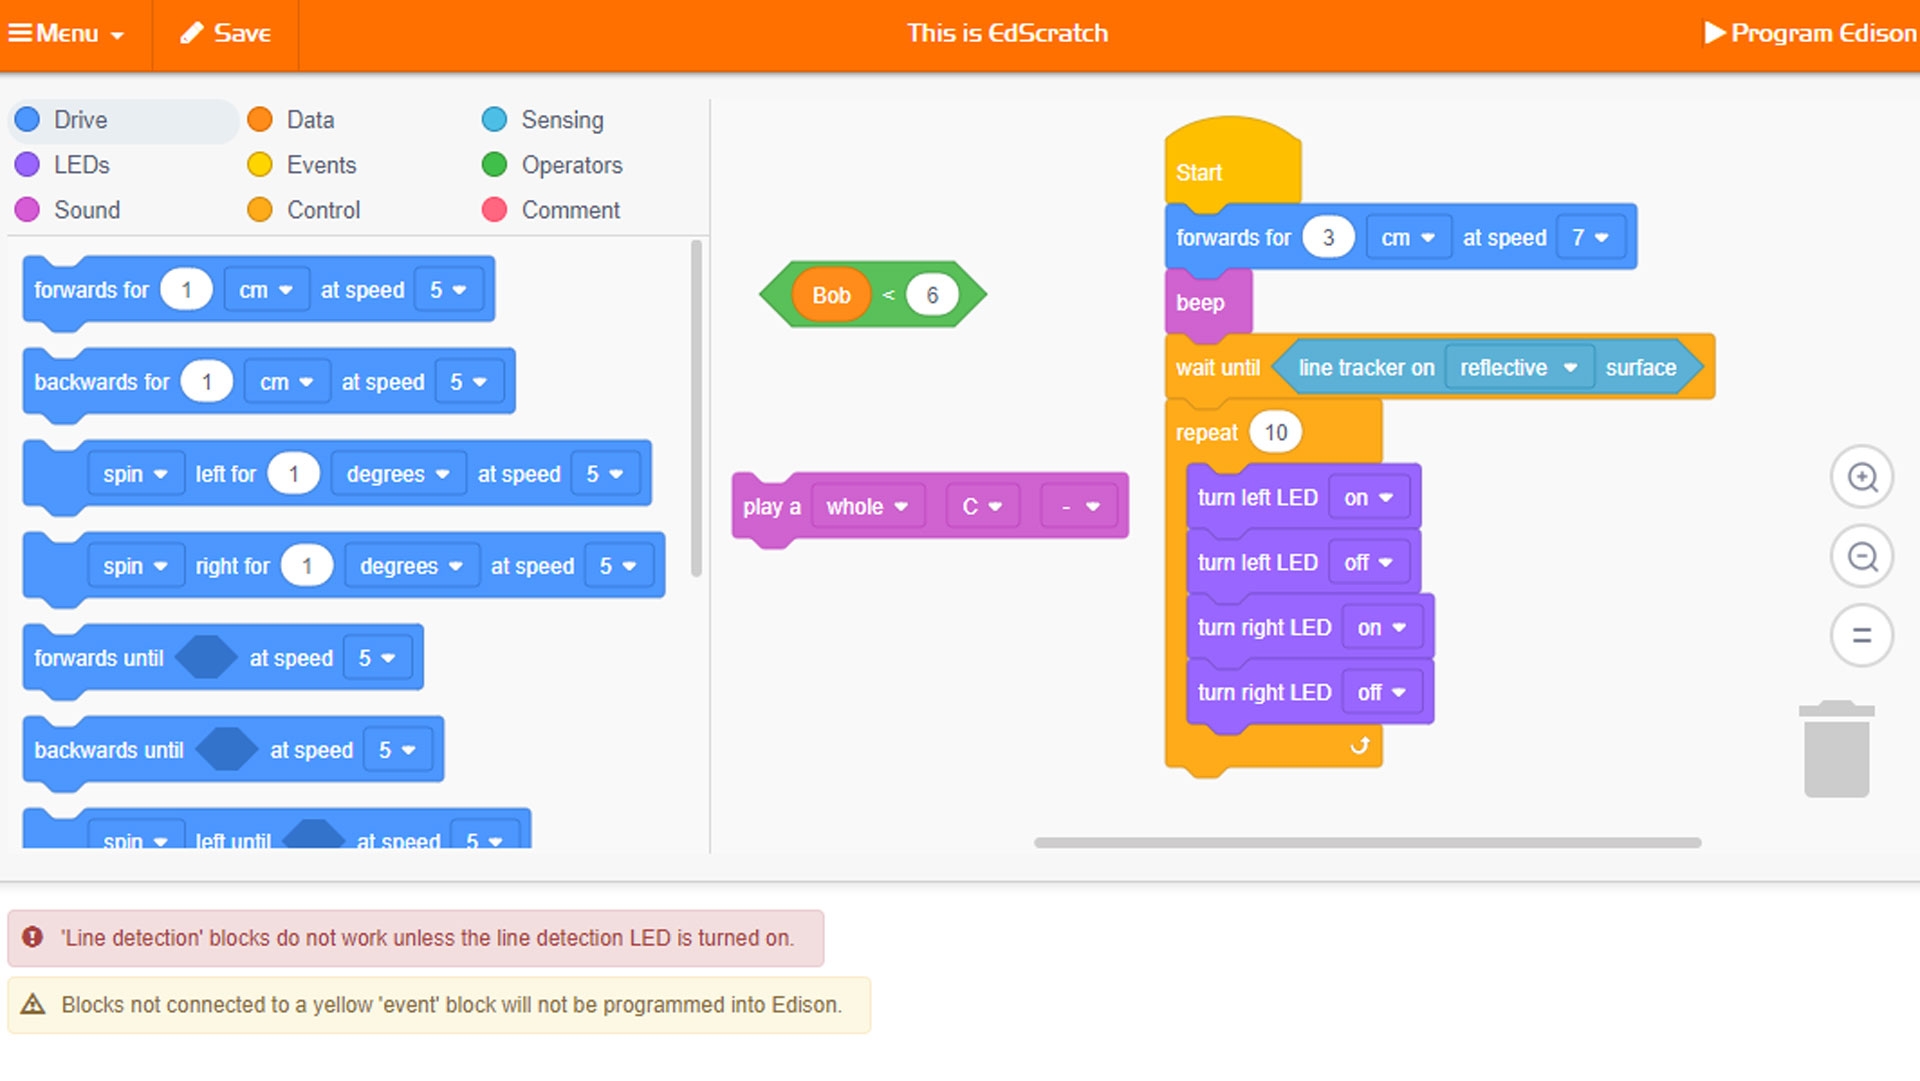
Task: Open the dash octave dropdown in the play block
Action: 1080,507
